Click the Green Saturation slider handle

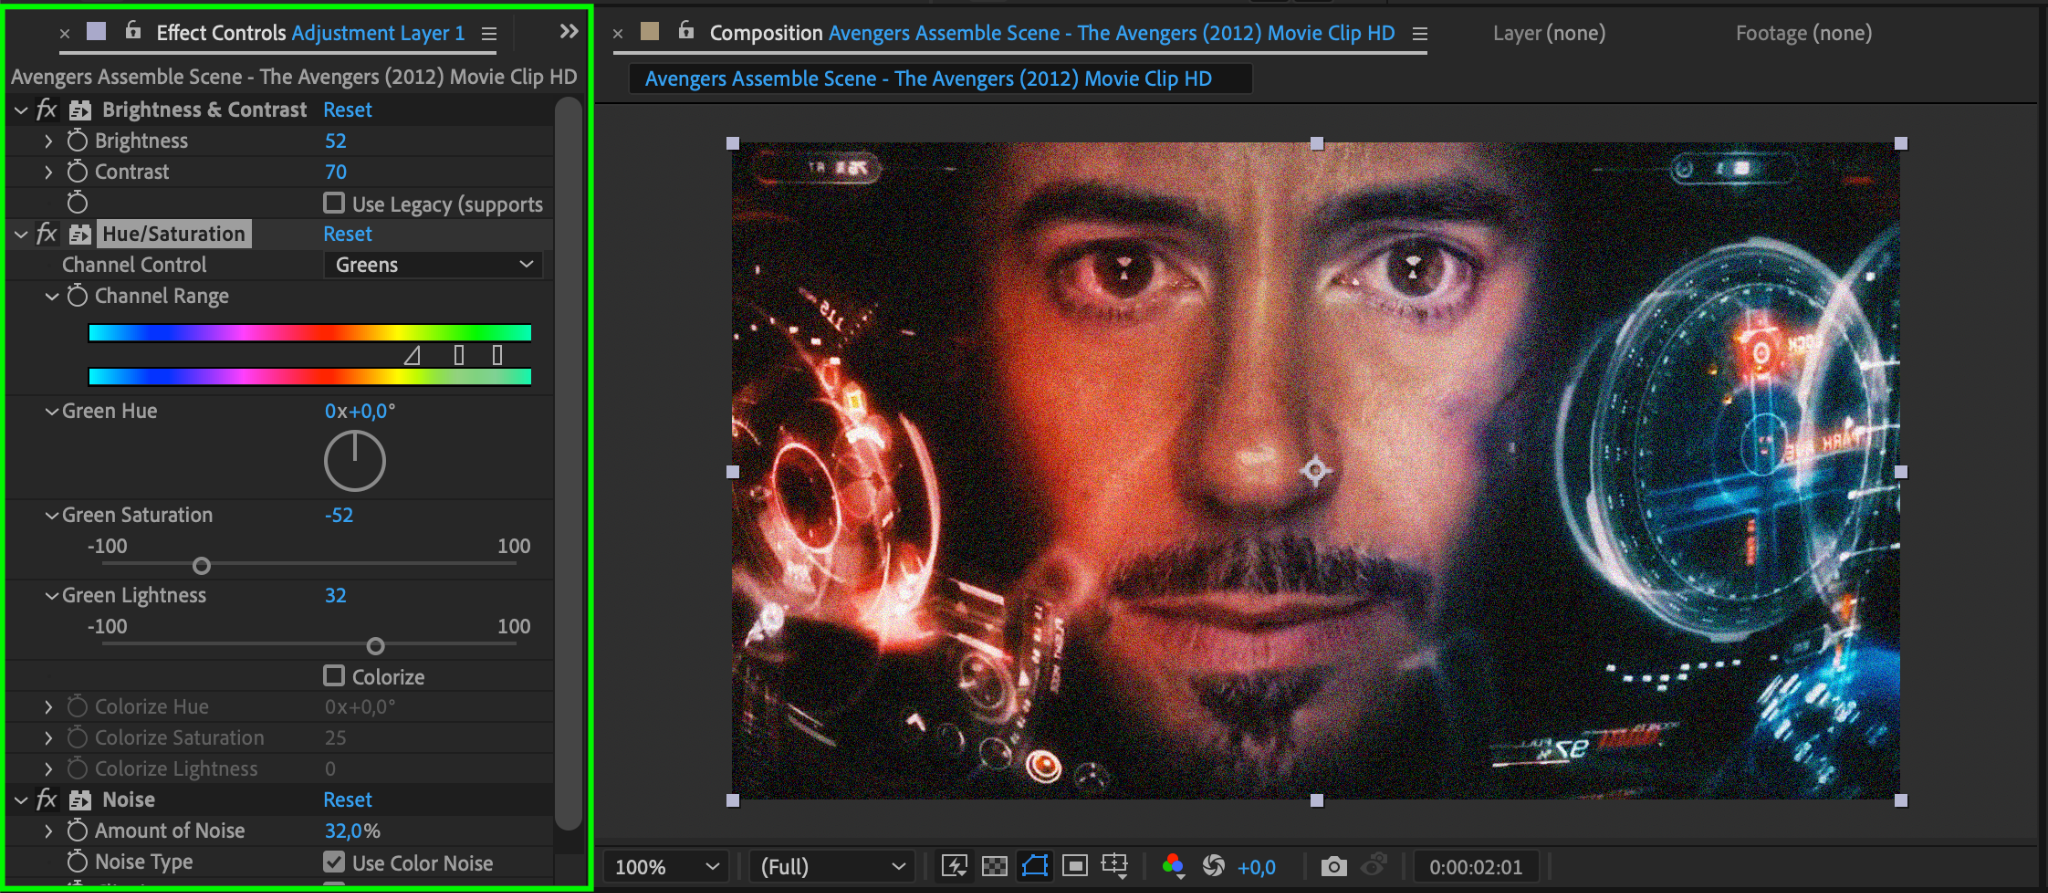click(201, 566)
